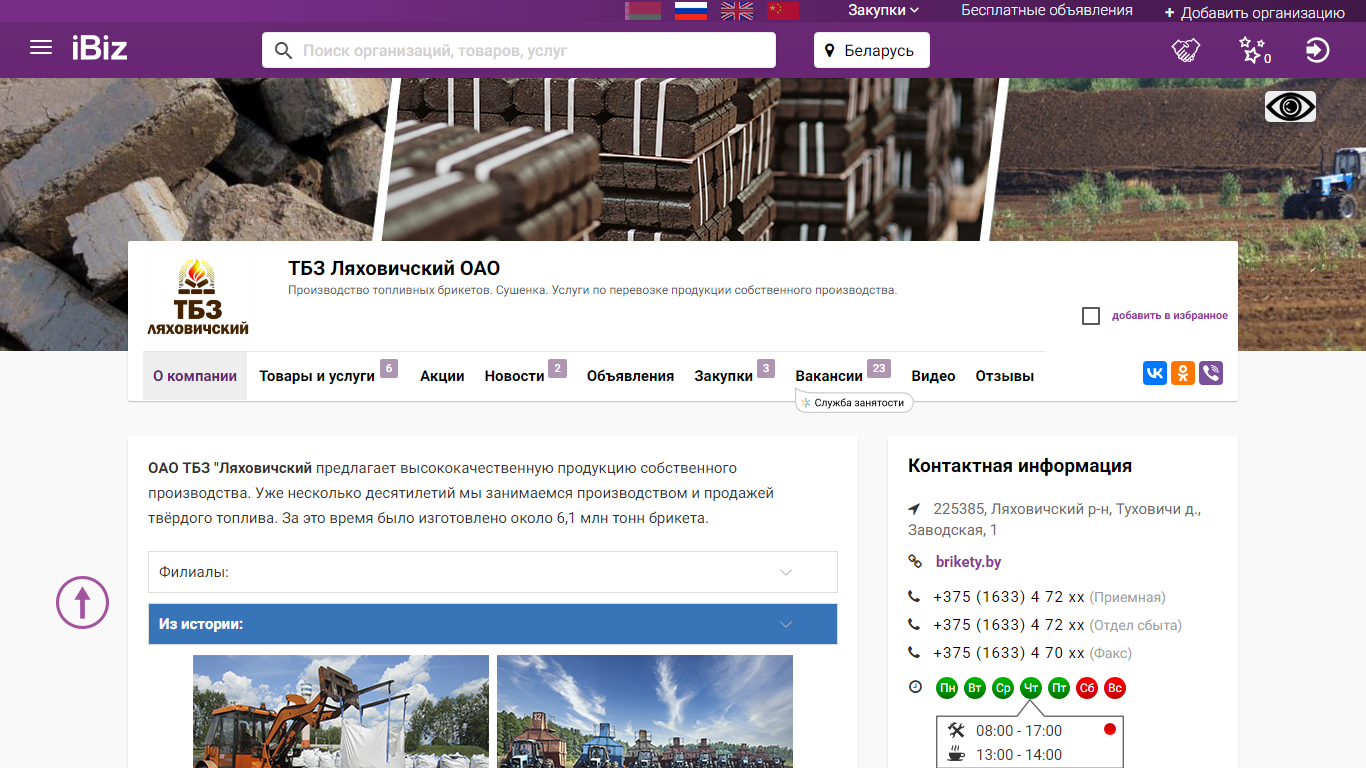Click the lunch break 13:00 - 14:00
Screen dimensions: 1366x768
tap(1019, 755)
